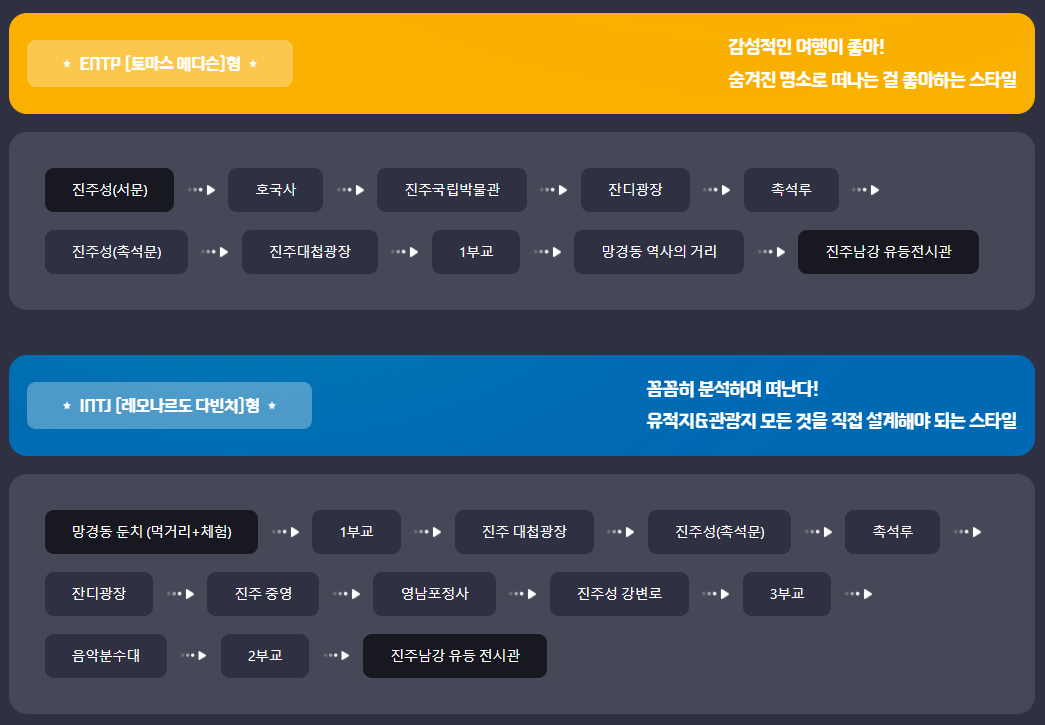
Task: Select the 망경동 역사의 거리 stop
Action: click(x=658, y=252)
